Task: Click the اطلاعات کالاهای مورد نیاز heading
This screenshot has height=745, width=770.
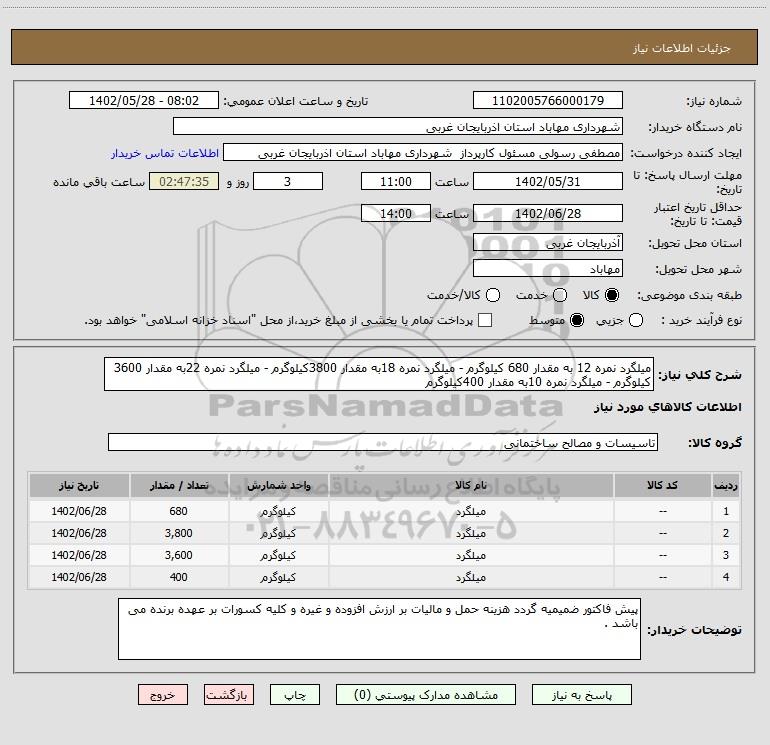Action: (x=668, y=407)
